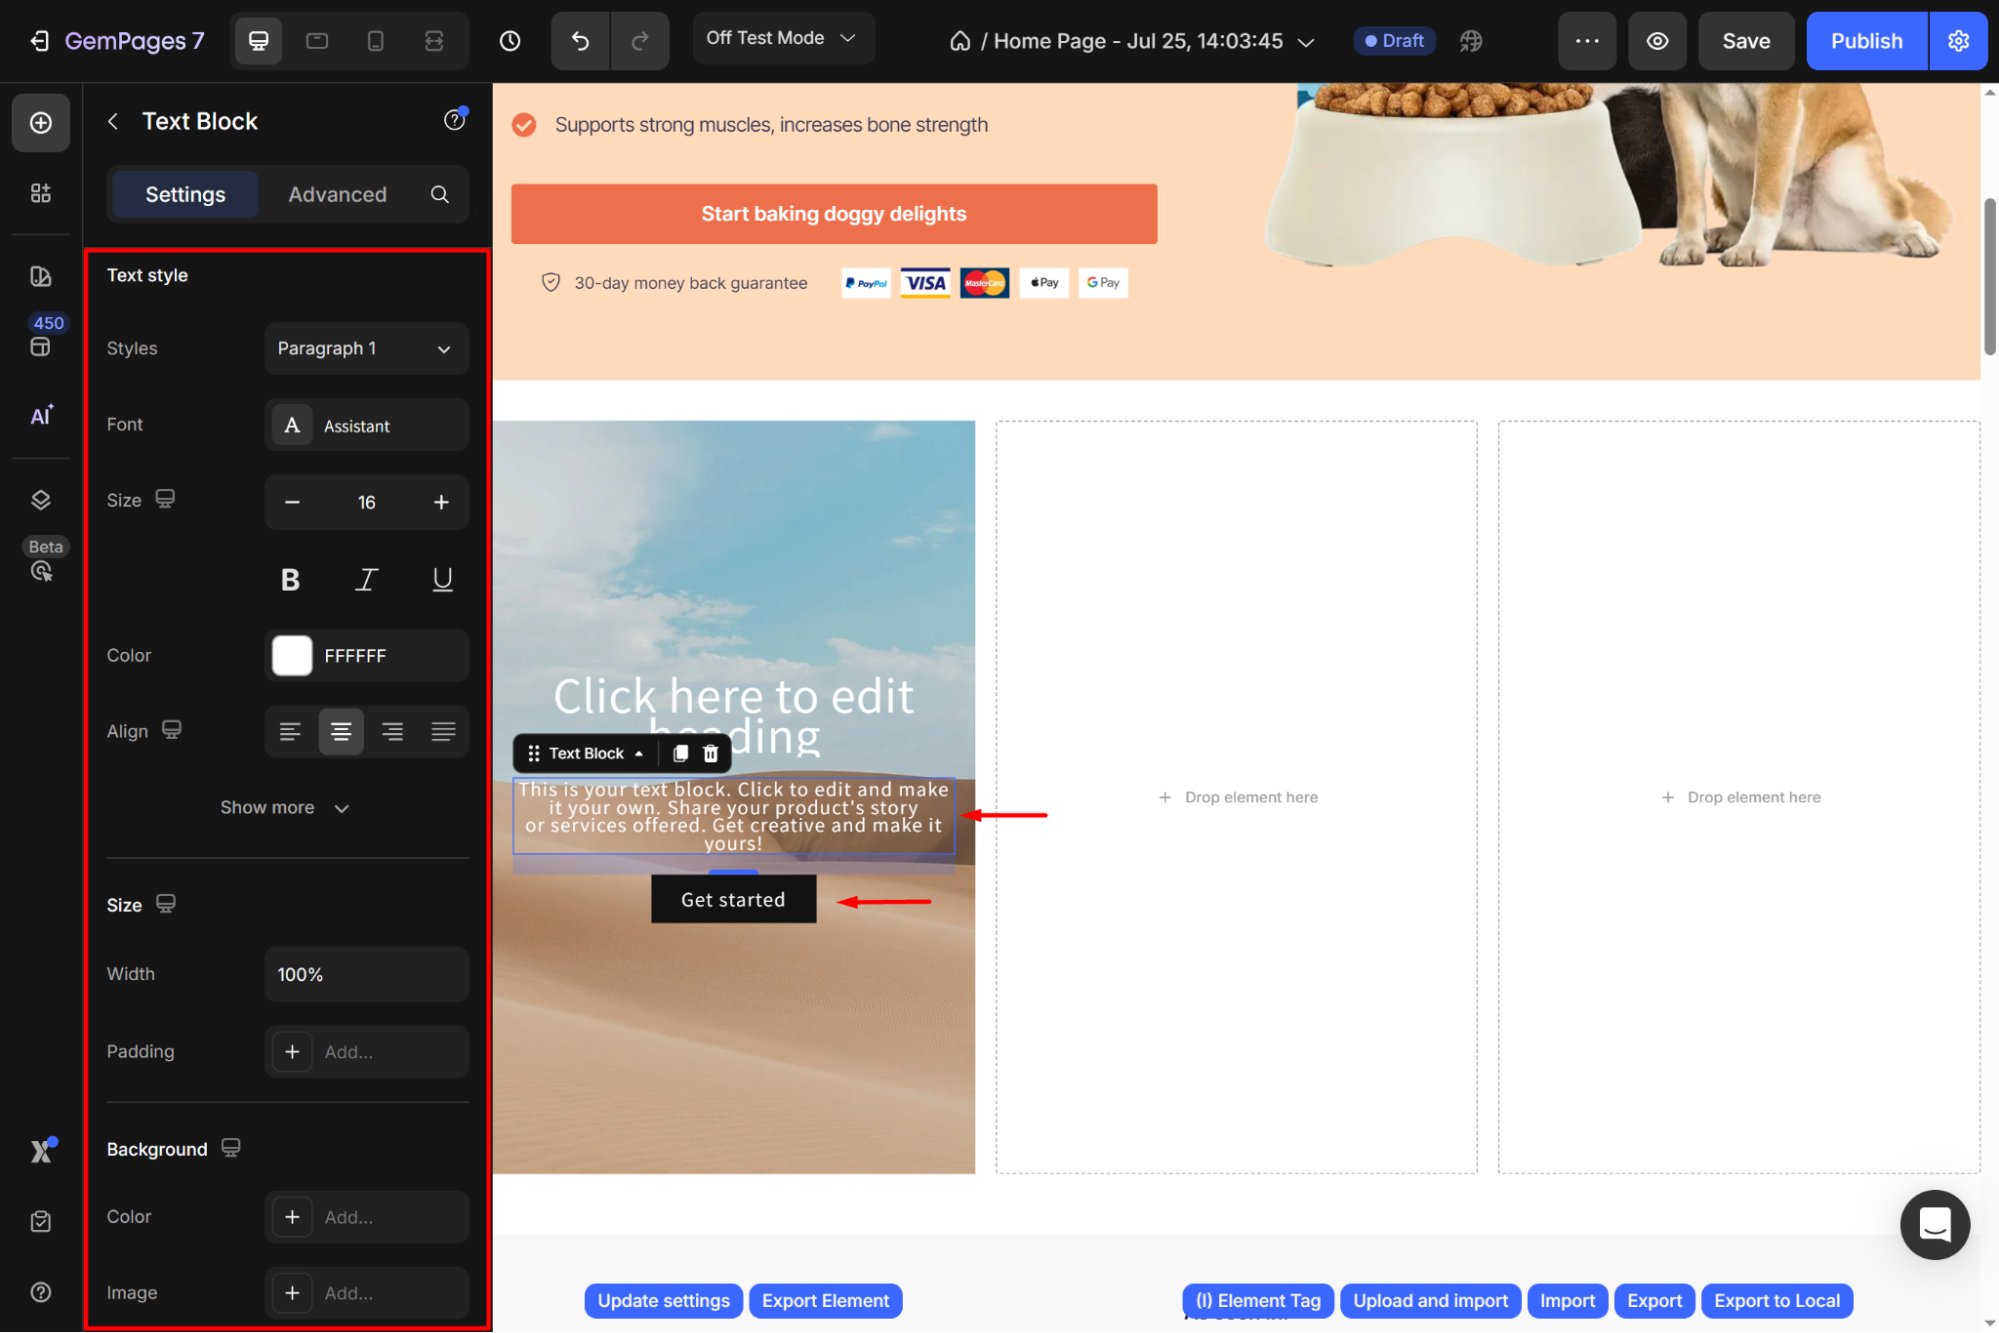This screenshot has height=1333, width=1999.
Task: Toggle bold text formatting
Action: coord(290,579)
